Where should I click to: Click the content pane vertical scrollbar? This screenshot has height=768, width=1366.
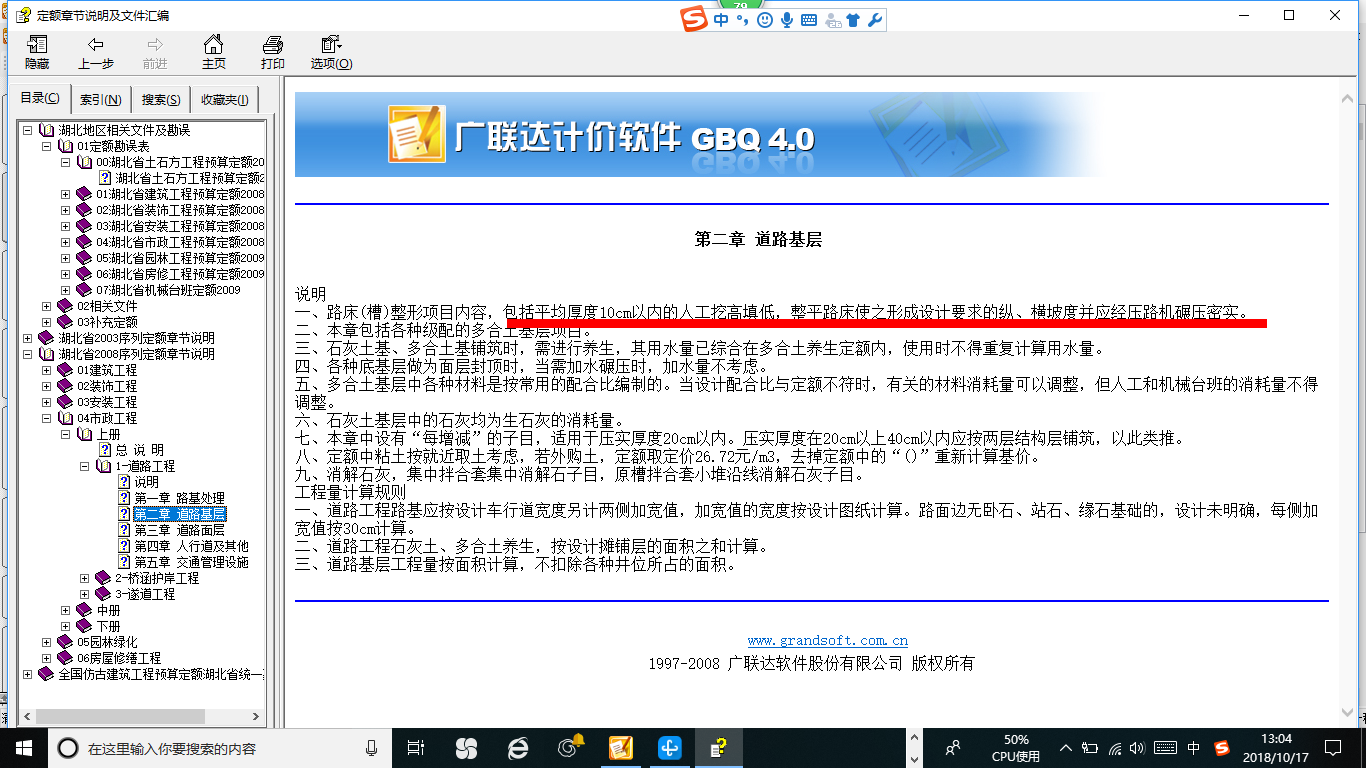(x=1349, y=405)
